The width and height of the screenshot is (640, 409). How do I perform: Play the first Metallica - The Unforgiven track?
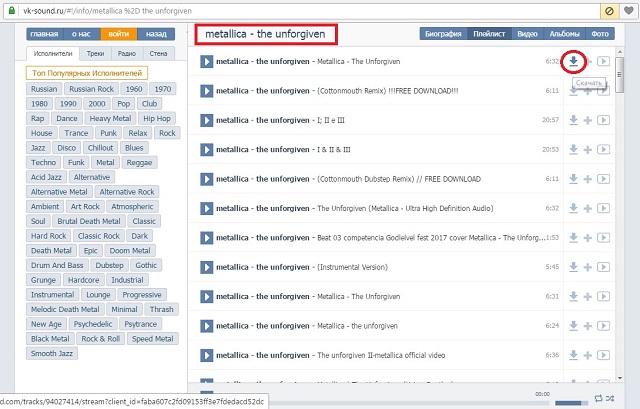click(207, 62)
